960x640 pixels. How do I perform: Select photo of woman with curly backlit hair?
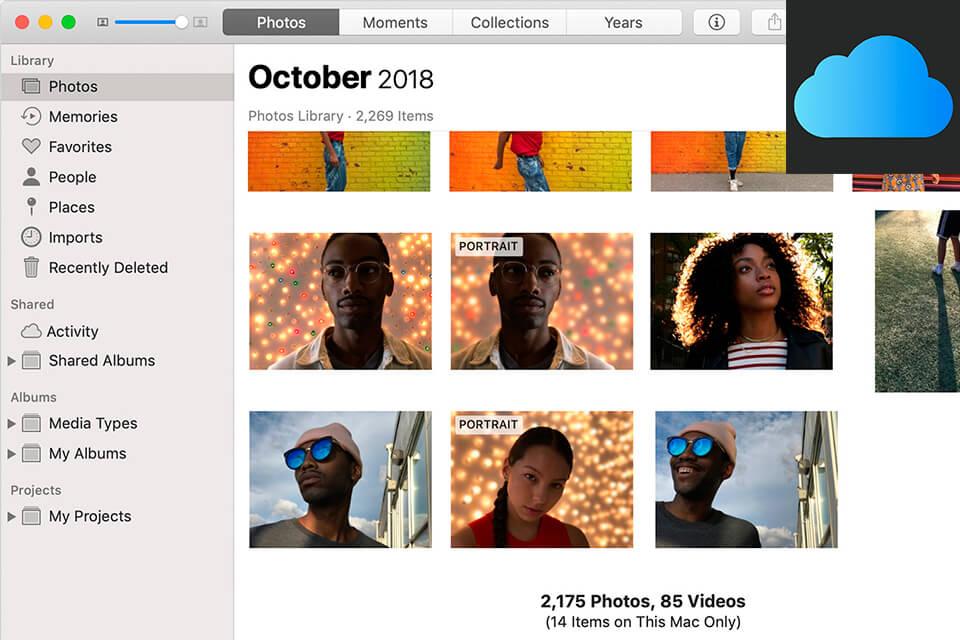click(741, 301)
